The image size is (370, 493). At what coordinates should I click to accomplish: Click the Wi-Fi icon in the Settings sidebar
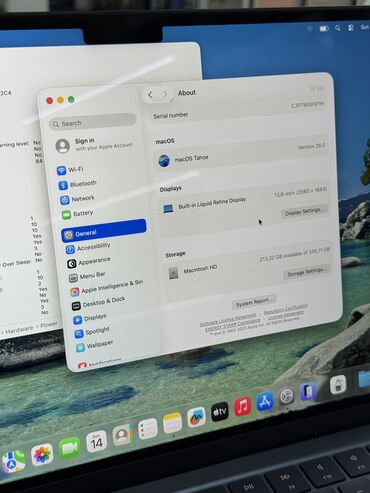61,171
